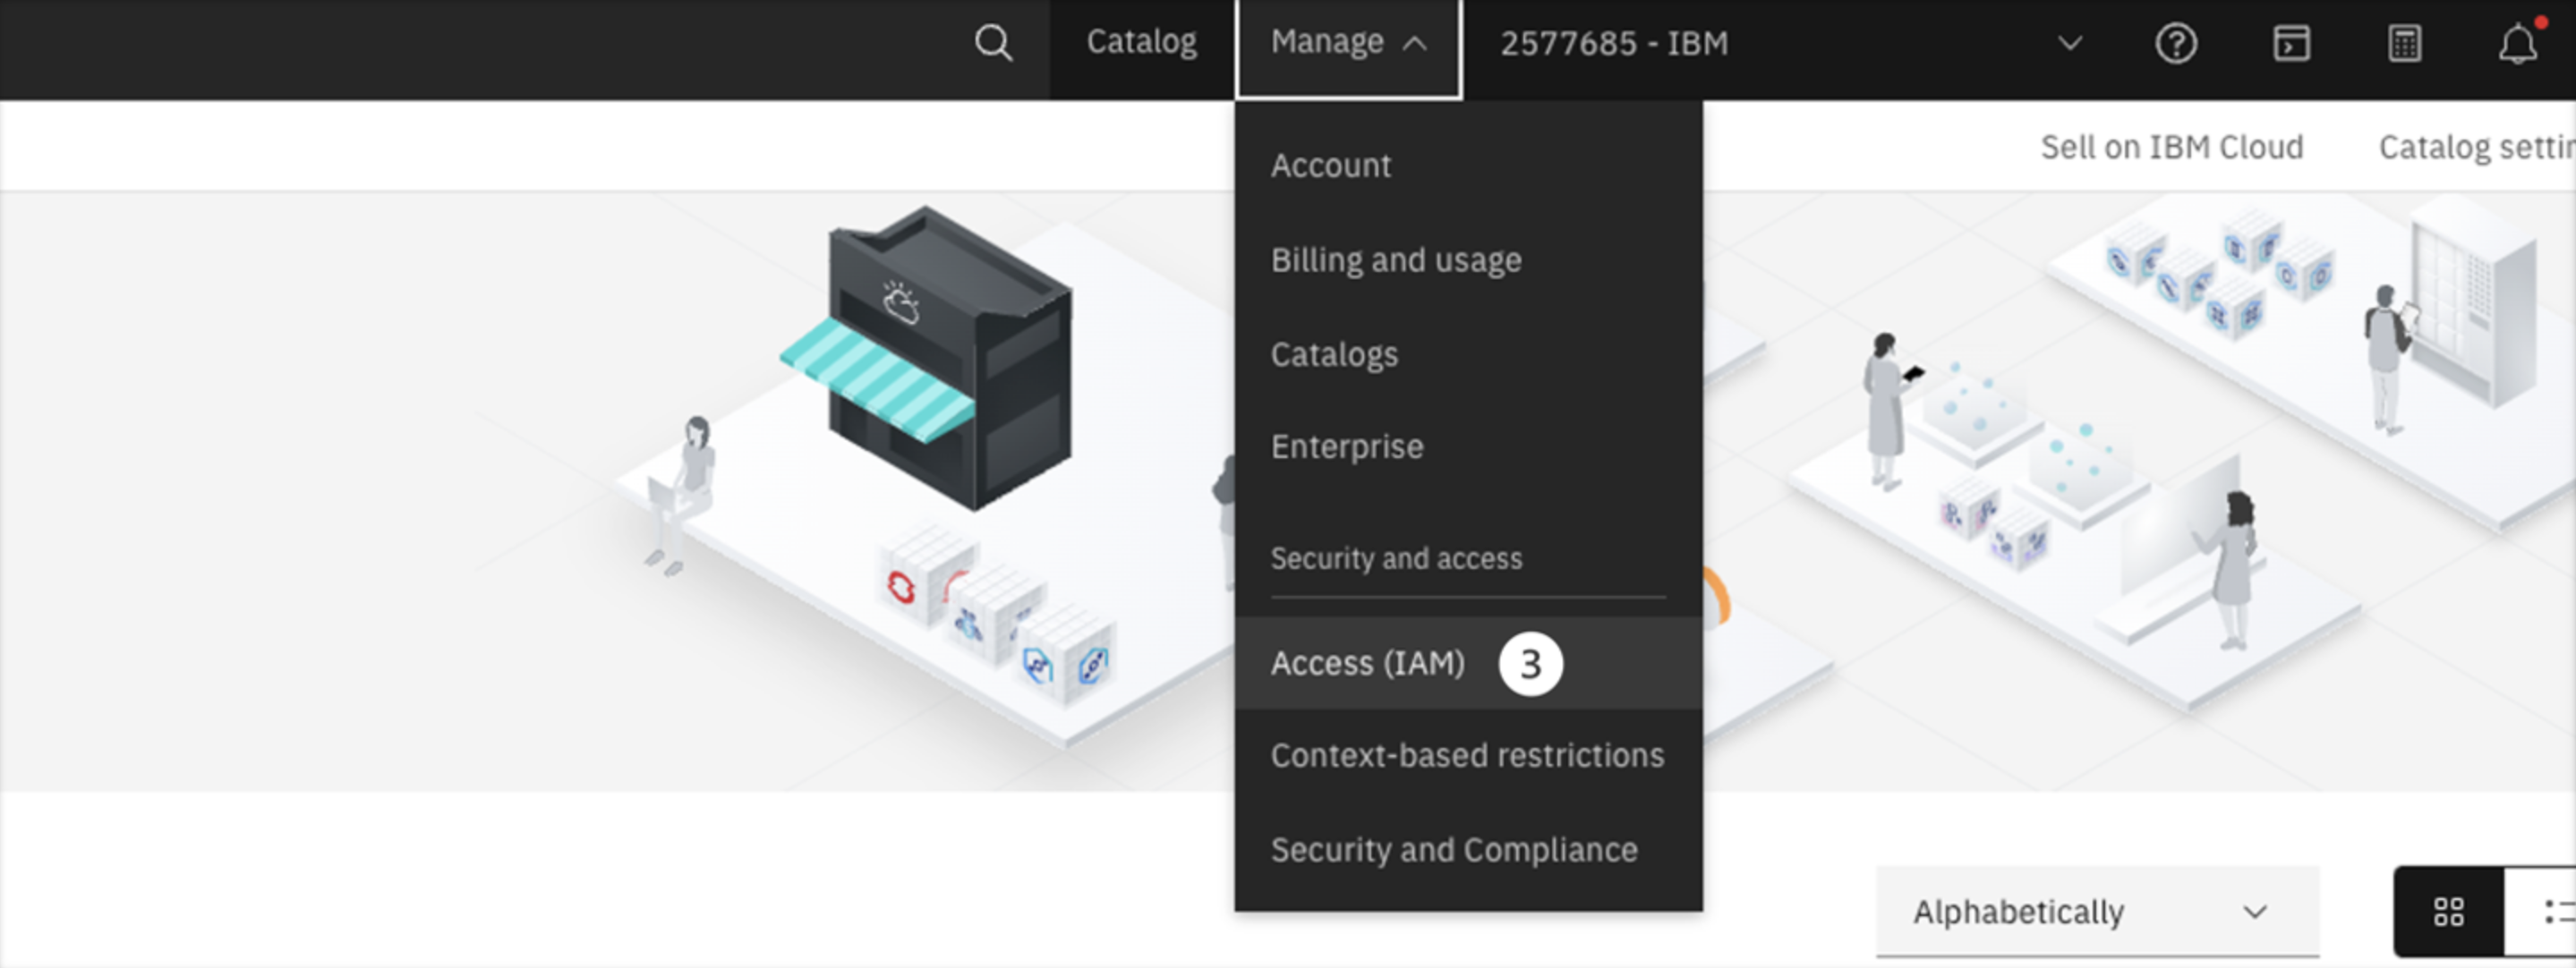Open the cost estimator calculator icon
The image size is (2576, 968).
pos(2404,43)
